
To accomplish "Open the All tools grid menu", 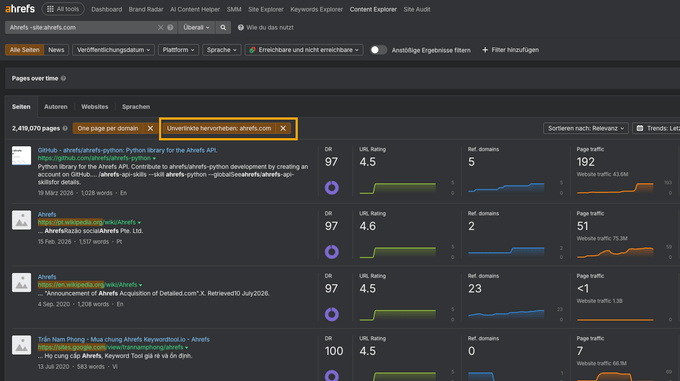I will [63, 9].
